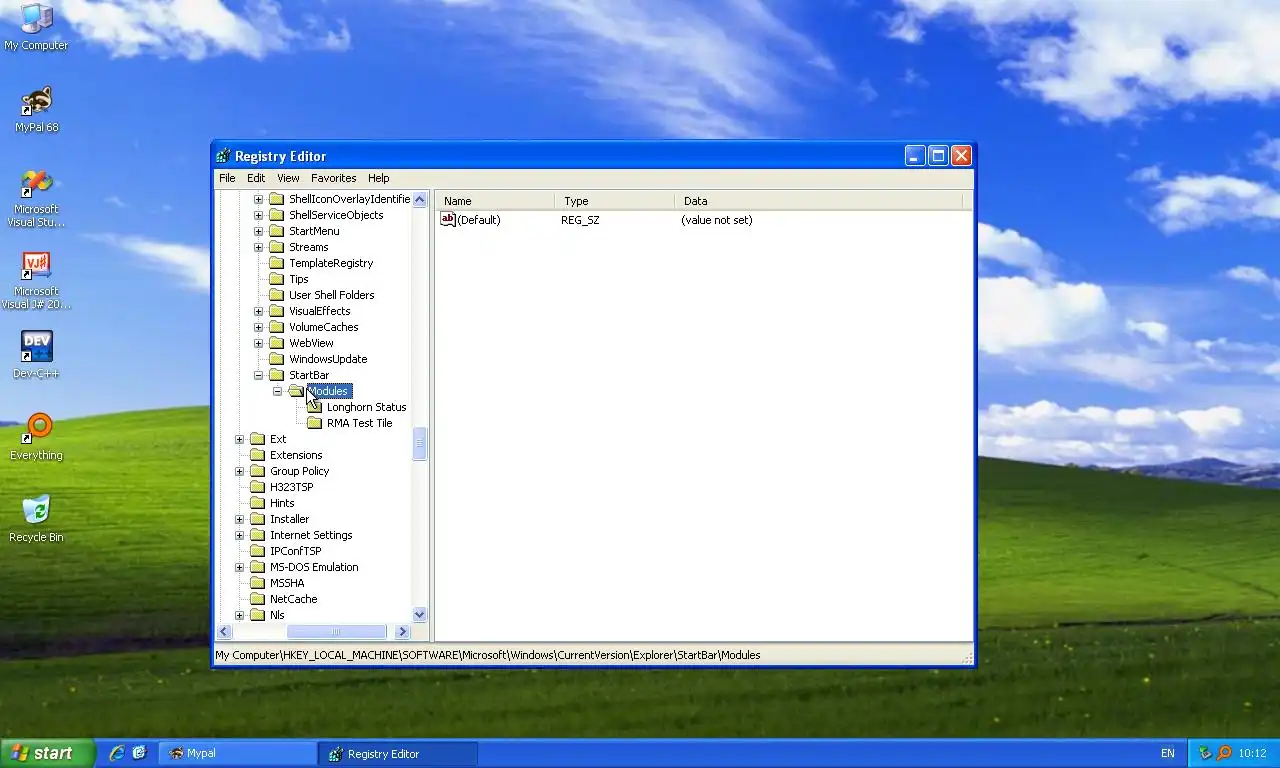
Task: Select folder icon of Longhorn Status key
Action: click(x=315, y=407)
